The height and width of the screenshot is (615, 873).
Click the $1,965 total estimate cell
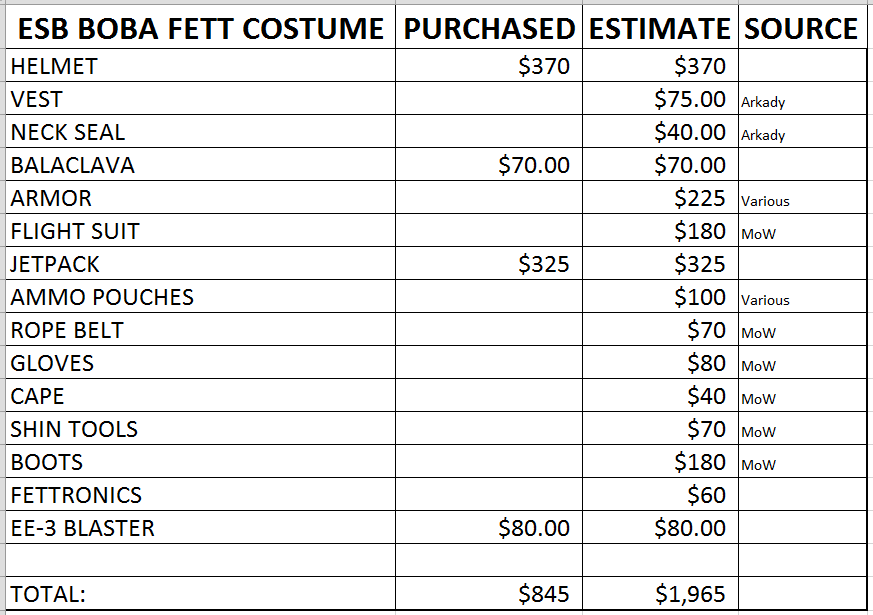pyautogui.click(x=660, y=593)
